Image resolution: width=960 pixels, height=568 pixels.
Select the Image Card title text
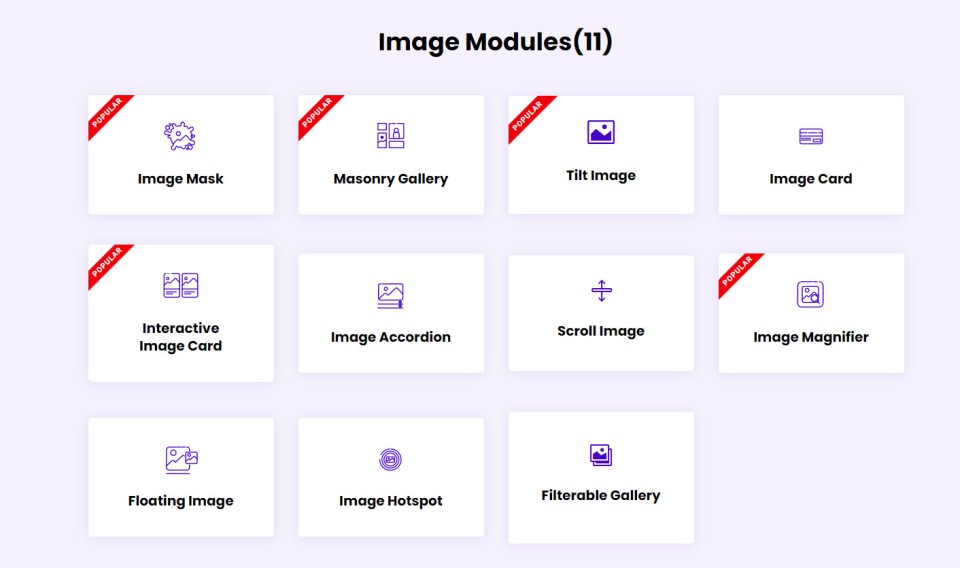811,179
